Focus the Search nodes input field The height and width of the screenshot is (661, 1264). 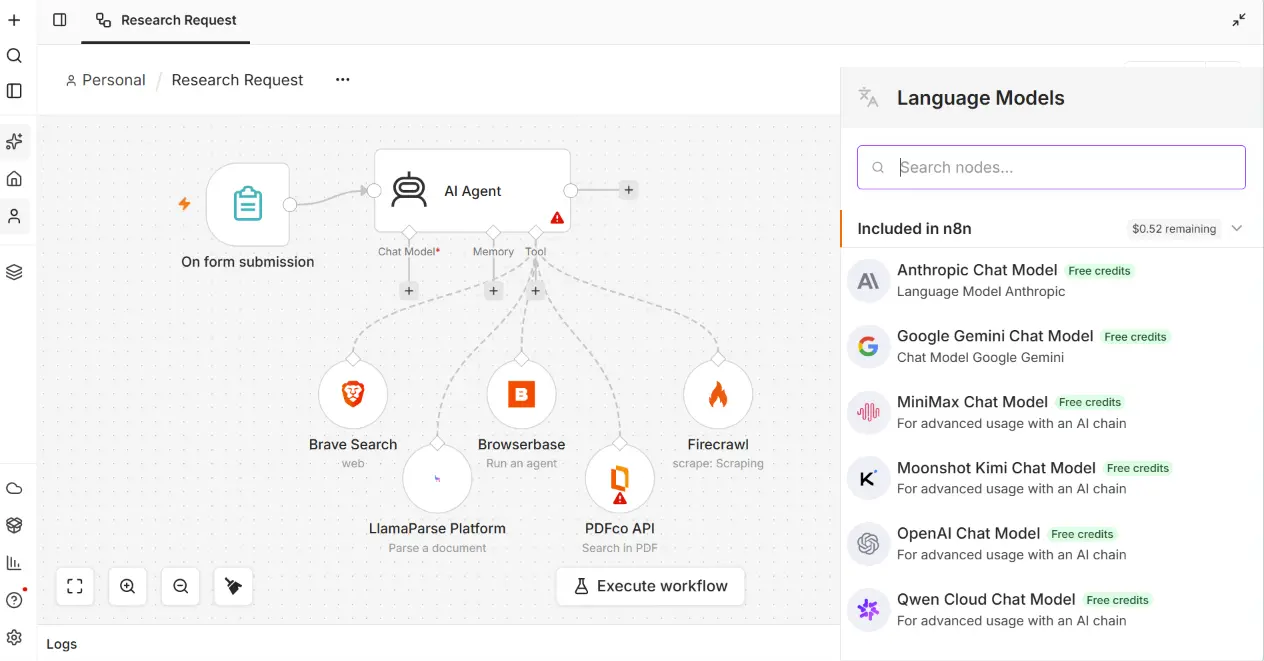(x=1051, y=167)
